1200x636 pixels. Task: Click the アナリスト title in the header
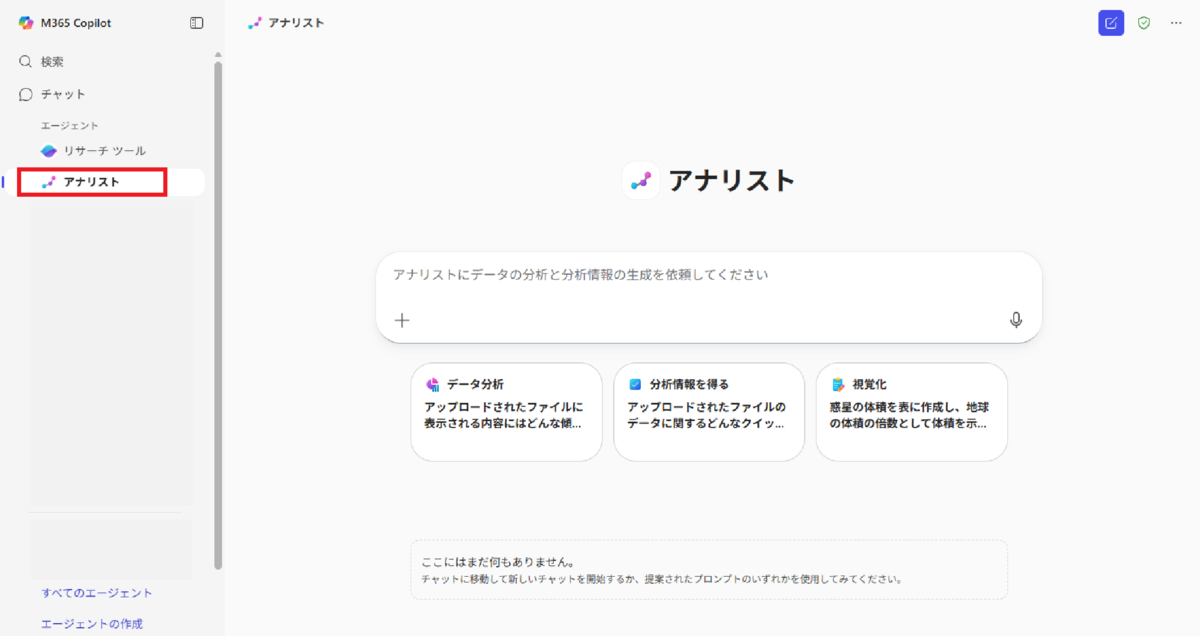(x=296, y=23)
